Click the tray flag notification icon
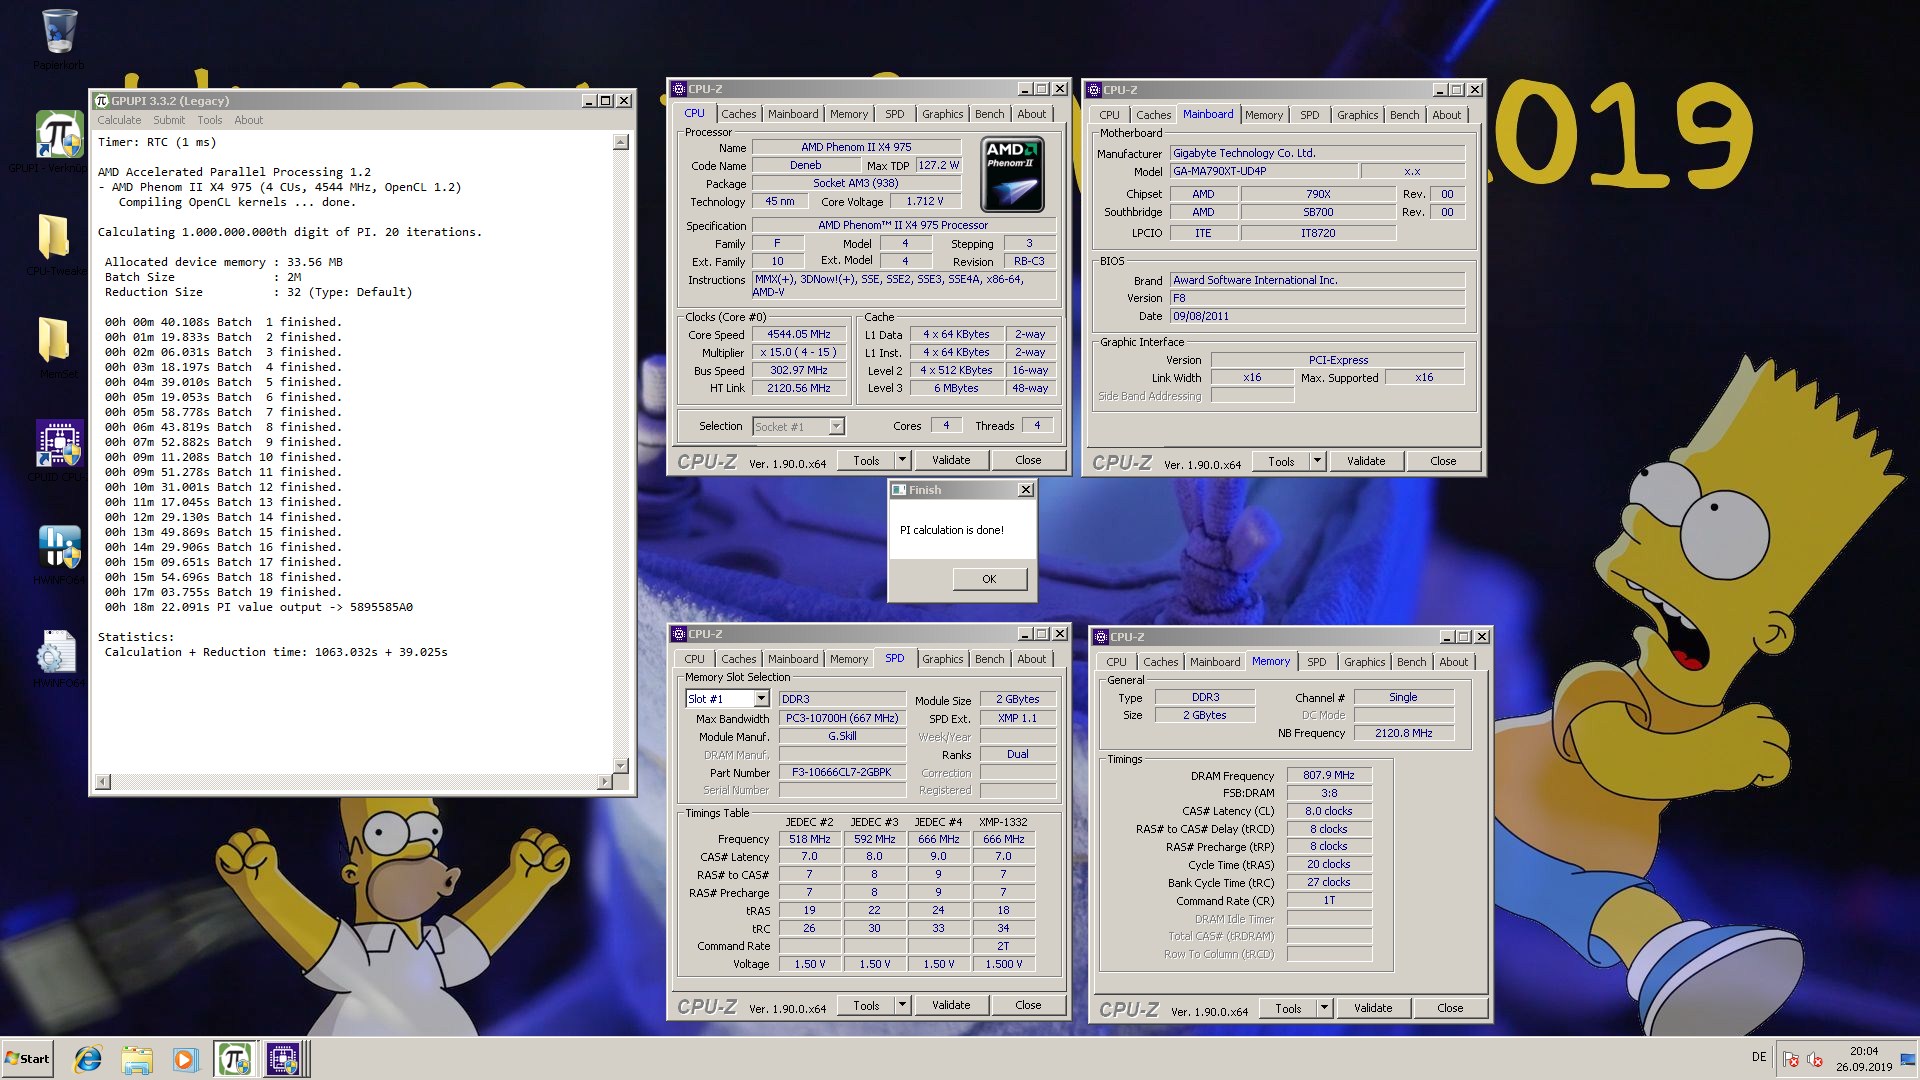 pos(1791,1060)
